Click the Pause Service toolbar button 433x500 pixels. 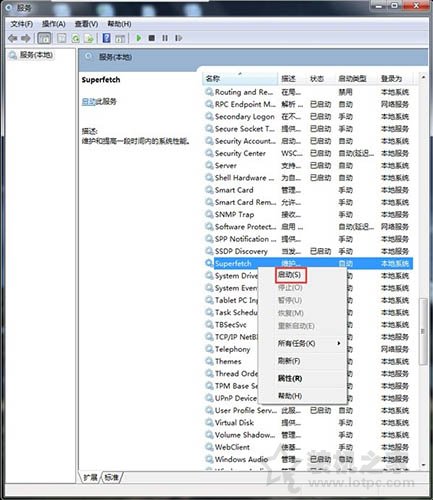(165, 38)
